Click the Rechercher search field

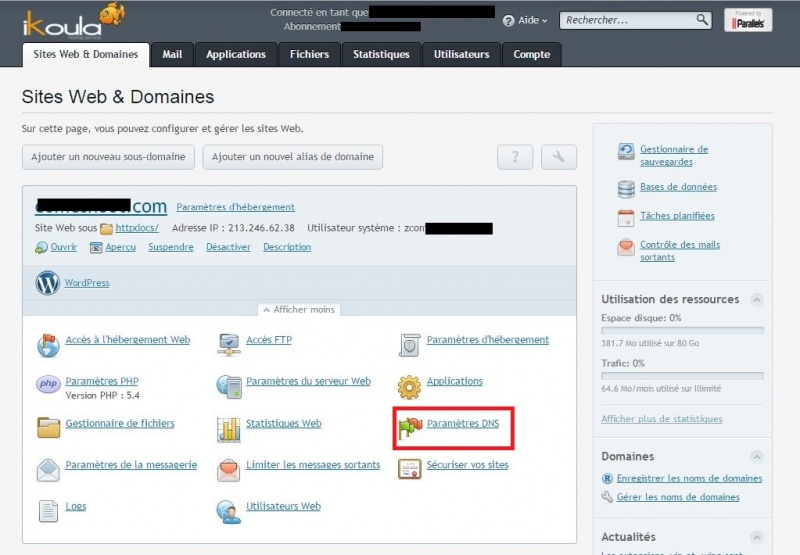point(628,20)
